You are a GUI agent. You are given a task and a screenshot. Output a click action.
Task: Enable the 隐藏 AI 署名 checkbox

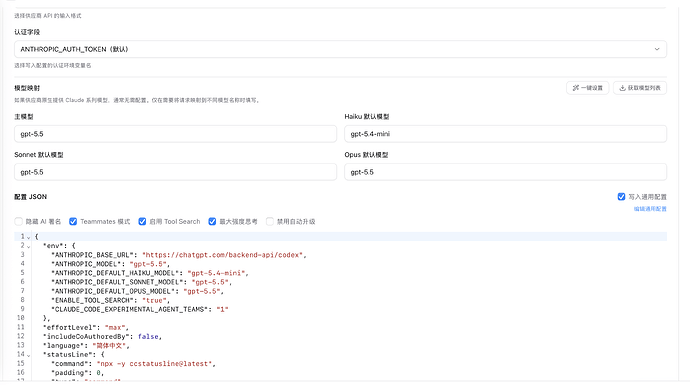coord(18,221)
